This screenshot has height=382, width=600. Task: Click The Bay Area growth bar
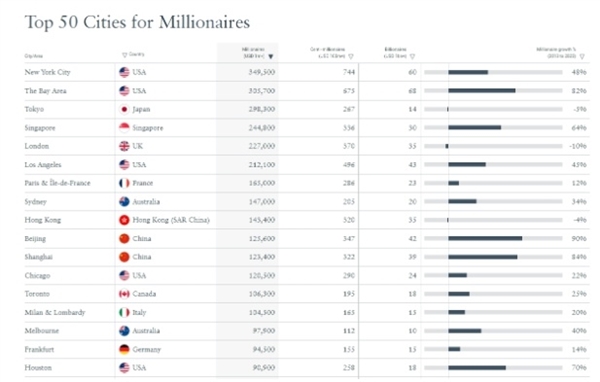click(x=493, y=91)
